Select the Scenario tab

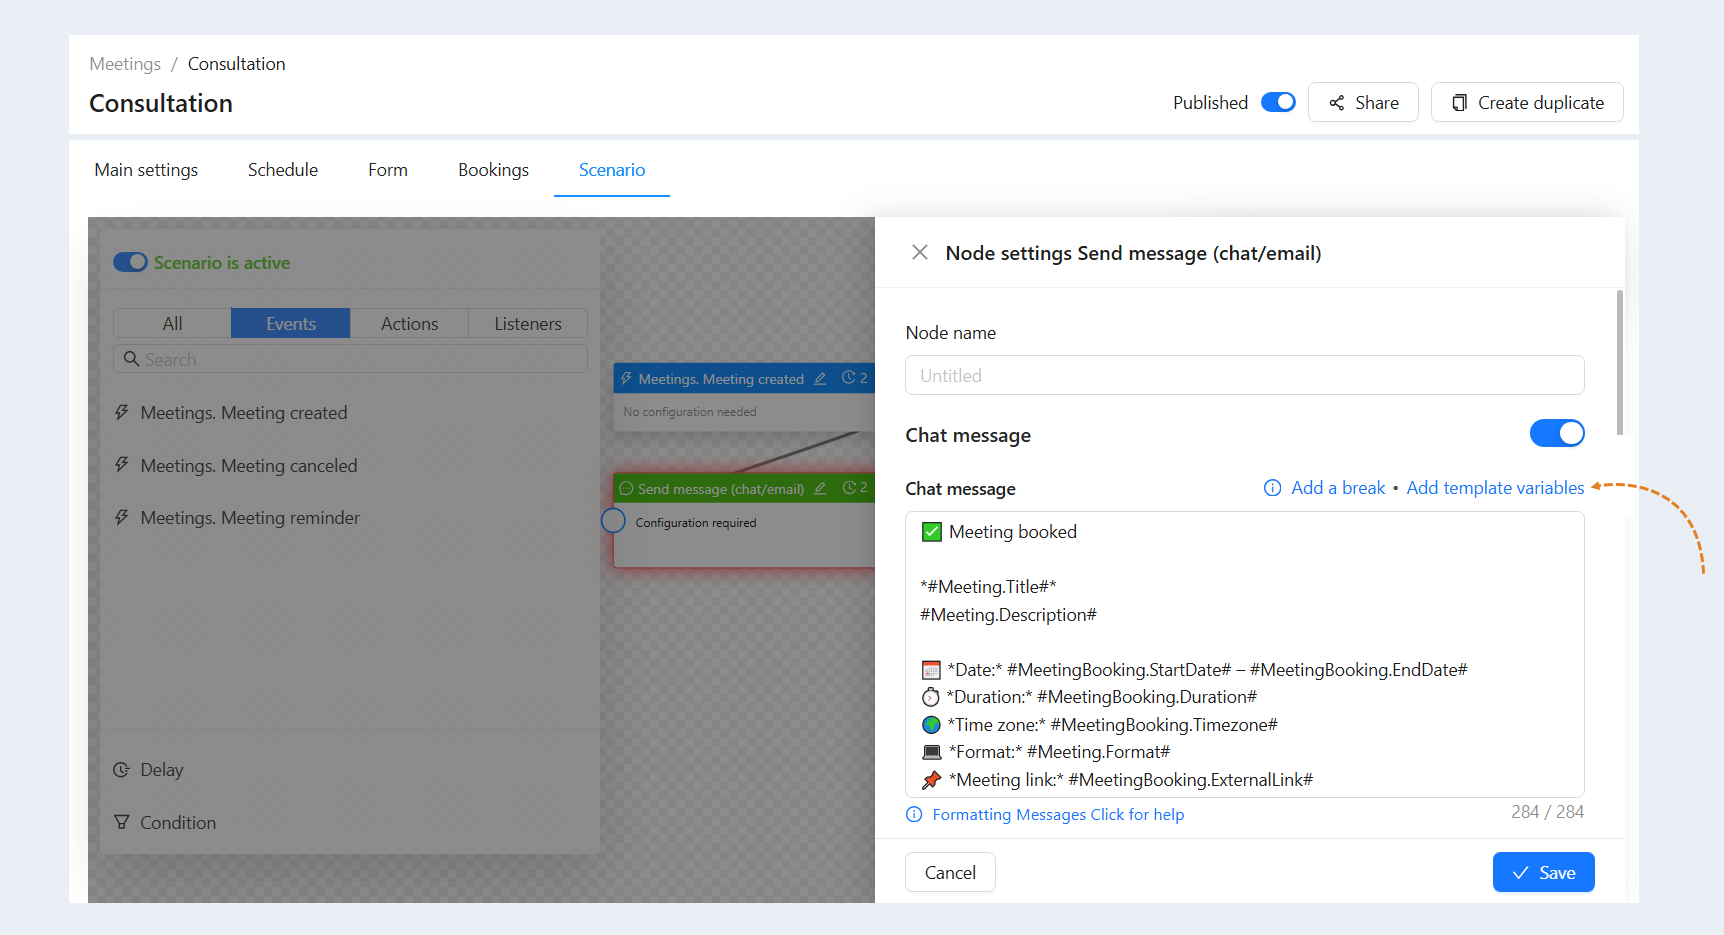(612, 170)
